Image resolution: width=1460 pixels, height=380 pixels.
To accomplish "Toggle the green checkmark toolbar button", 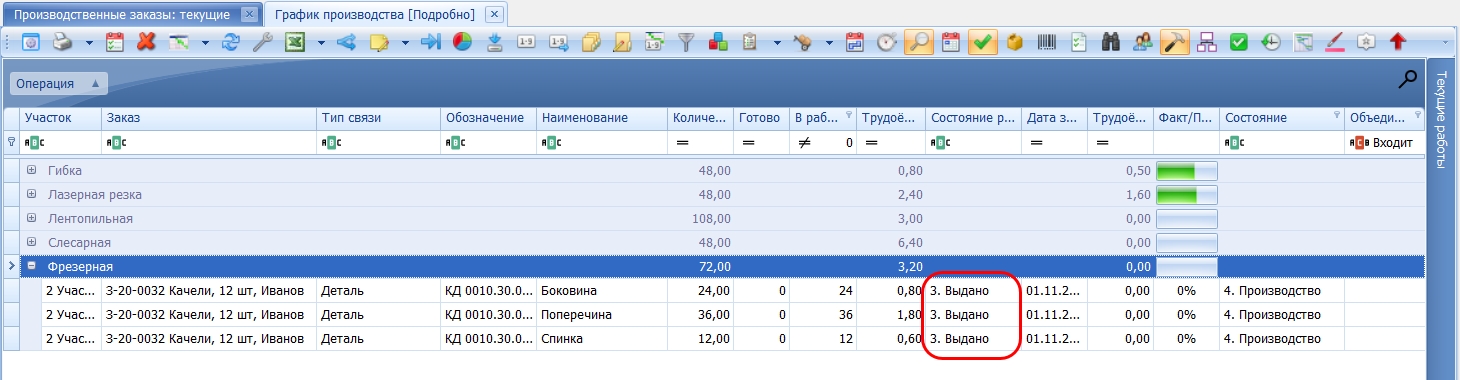I will point(983,42).
